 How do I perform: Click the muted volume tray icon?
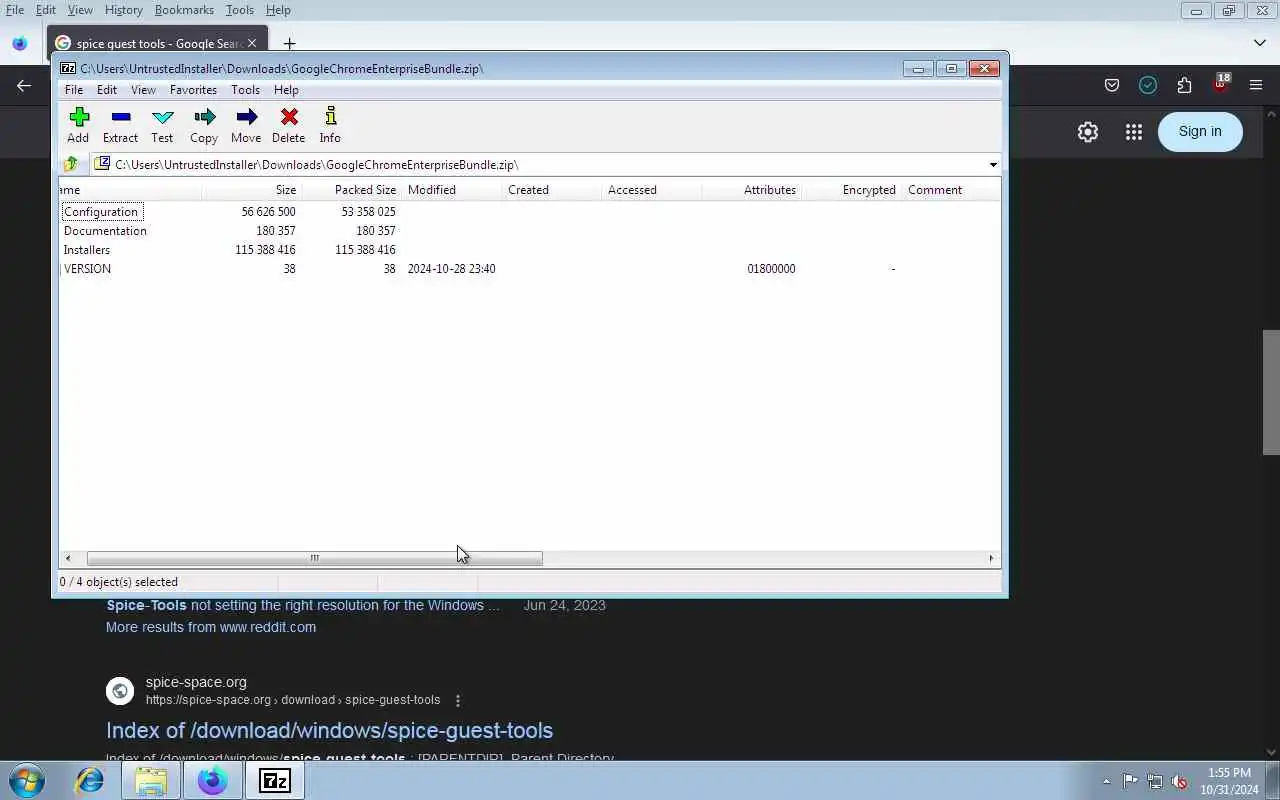click(1180, 781)
